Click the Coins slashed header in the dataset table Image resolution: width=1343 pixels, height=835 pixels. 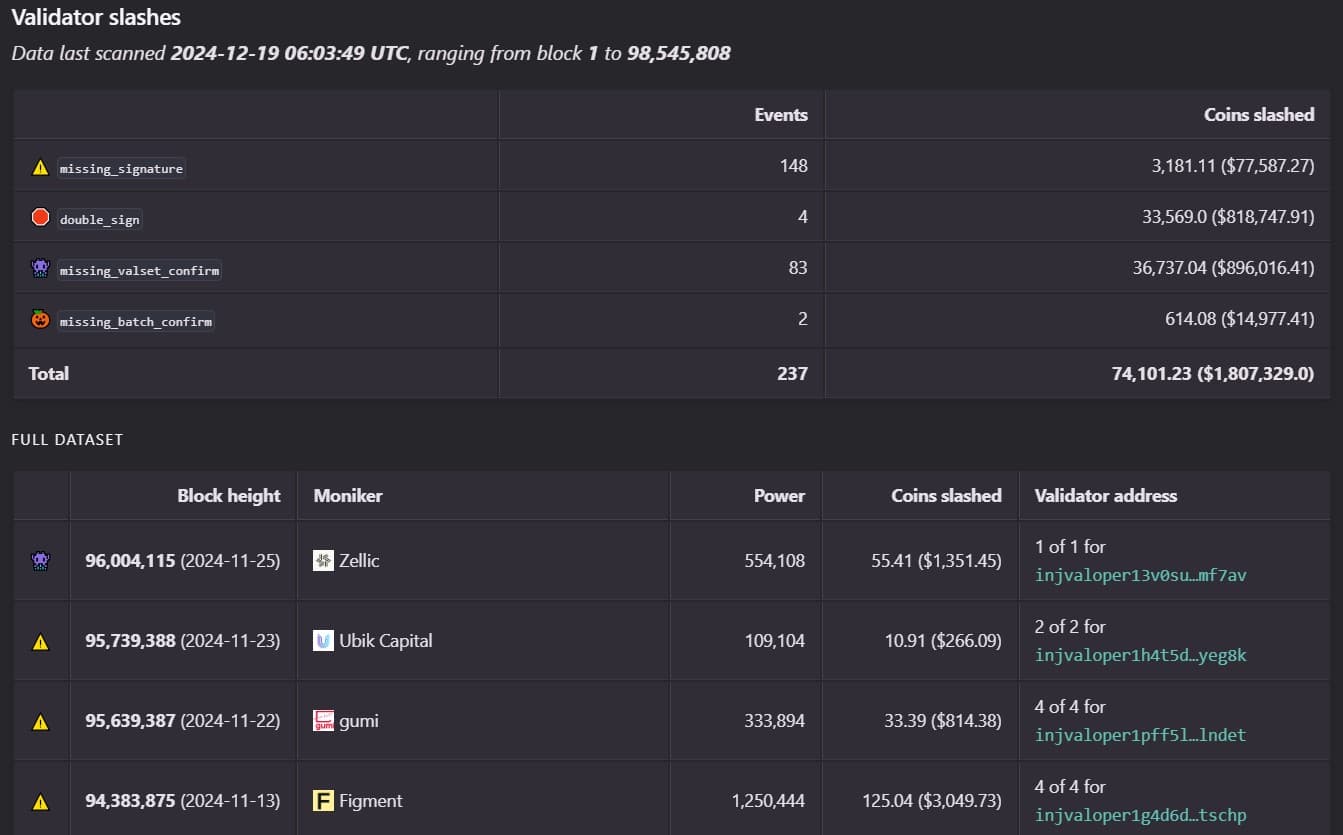coord(946,496)
